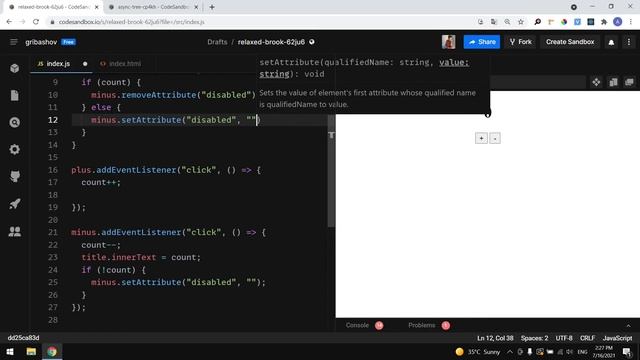Click line number 16 in gutter
Screen dimensions: 640x360
(x=53, y=170)
